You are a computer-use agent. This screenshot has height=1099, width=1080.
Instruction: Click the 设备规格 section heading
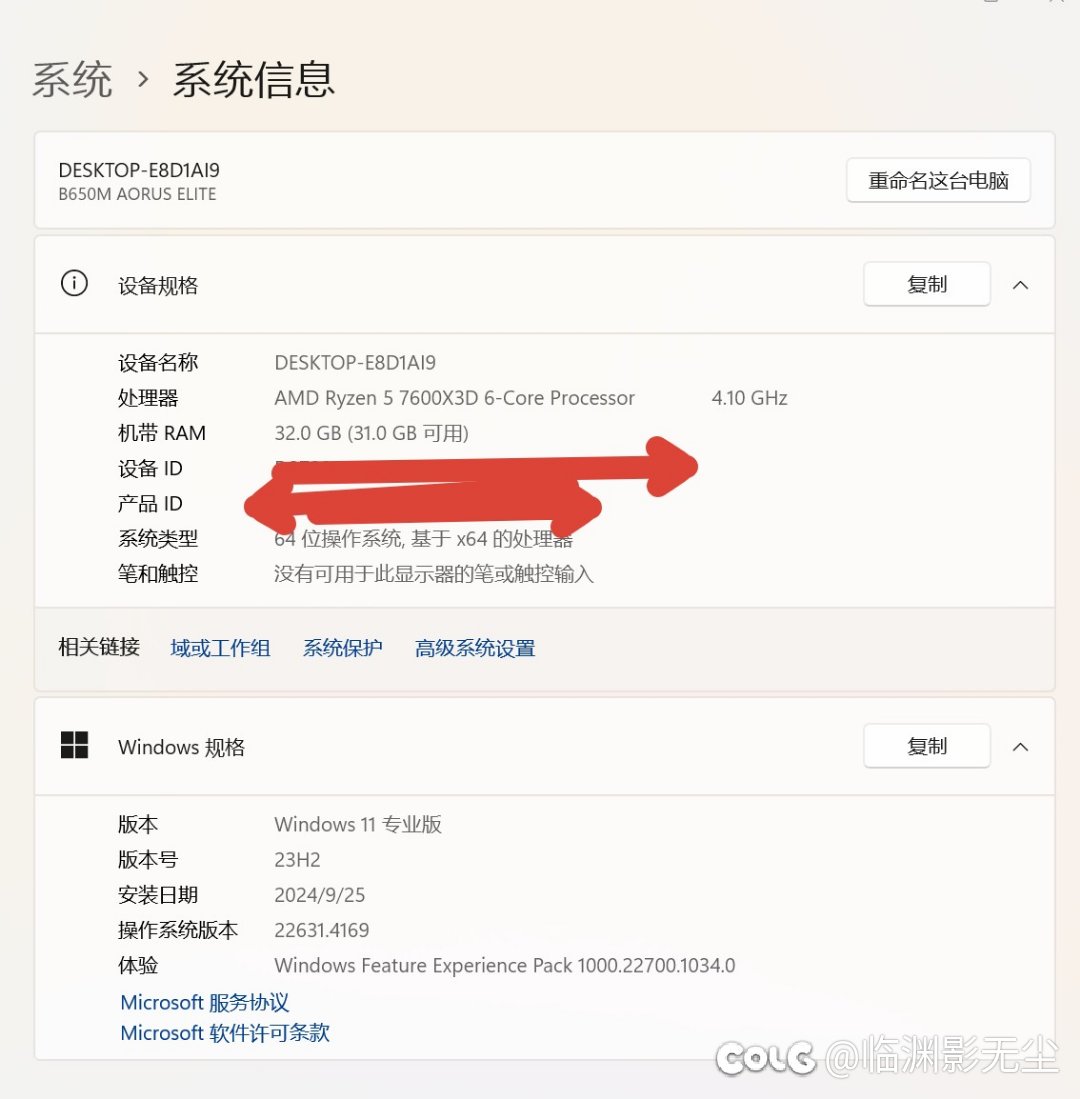point(158,285)
